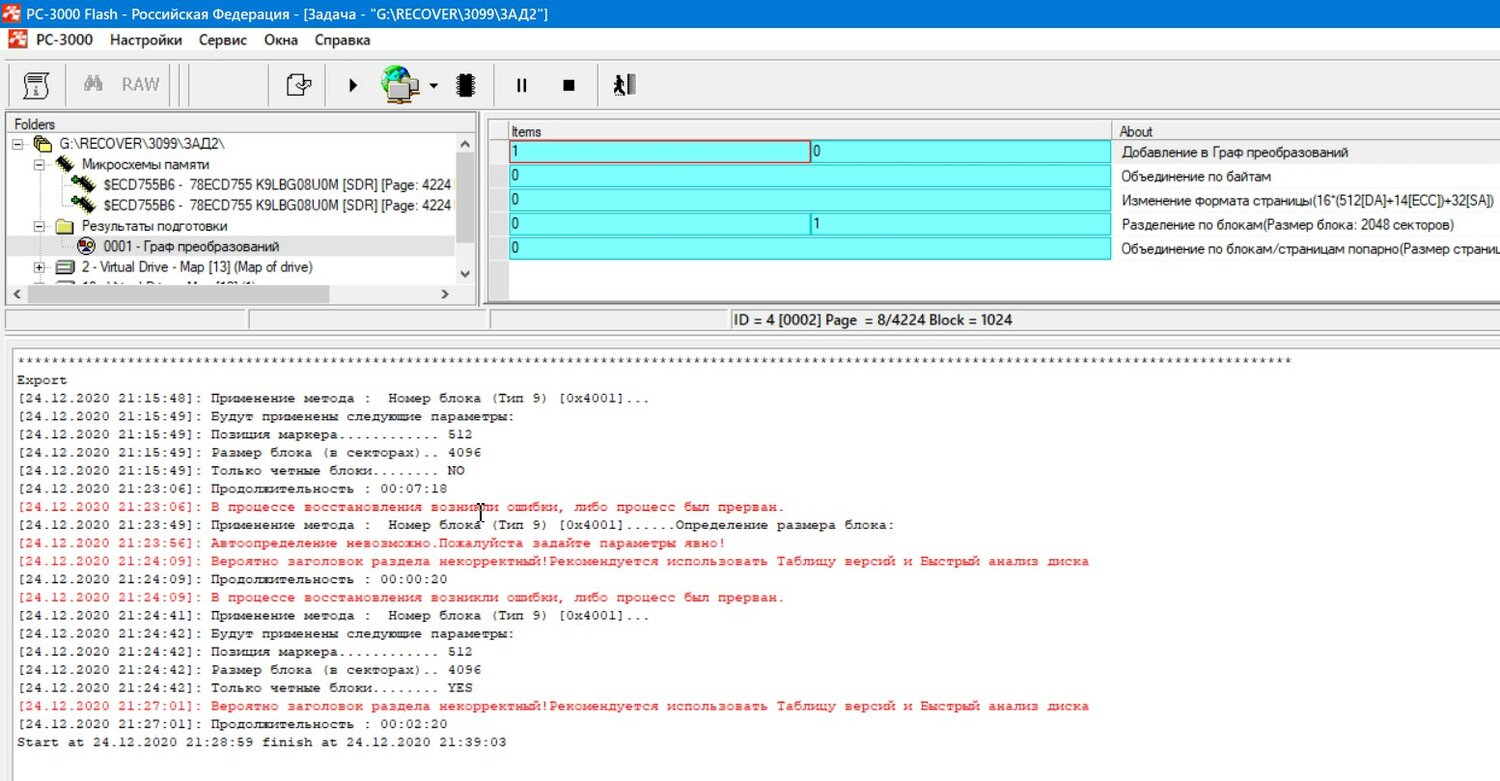Click the About column header
Screen dimensions: 1500x781
tap(1305, 131)
